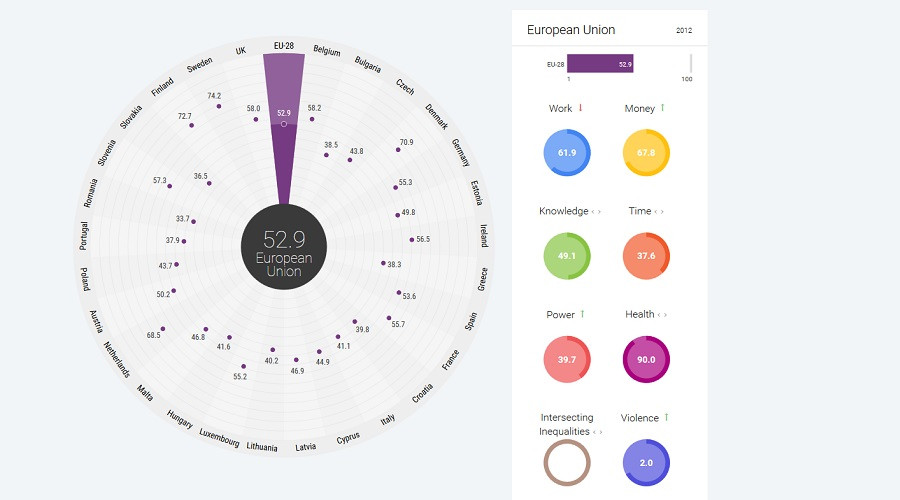Select Sweden on the chart rim
The height and width of the screenshot is (500, 900).
click(200, 65)
